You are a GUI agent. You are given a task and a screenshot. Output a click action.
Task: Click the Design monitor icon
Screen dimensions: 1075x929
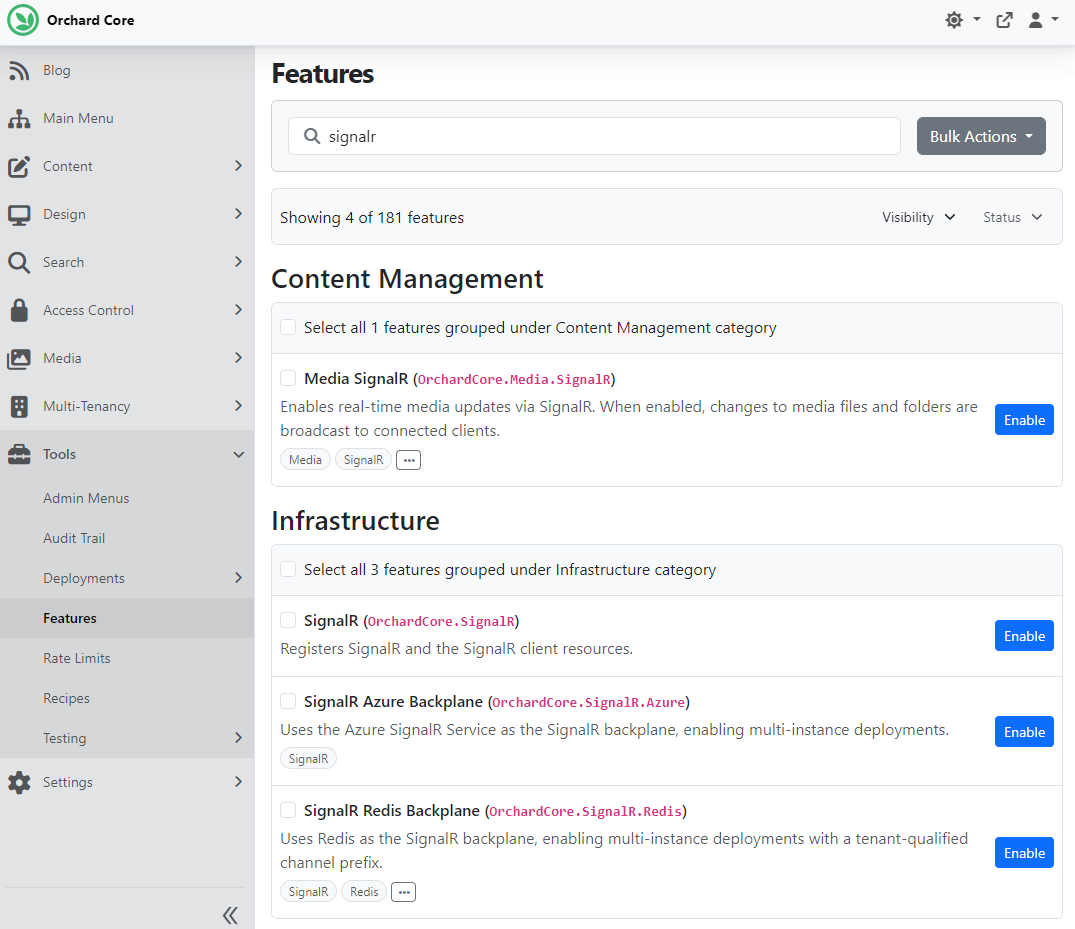pos(19,215)
